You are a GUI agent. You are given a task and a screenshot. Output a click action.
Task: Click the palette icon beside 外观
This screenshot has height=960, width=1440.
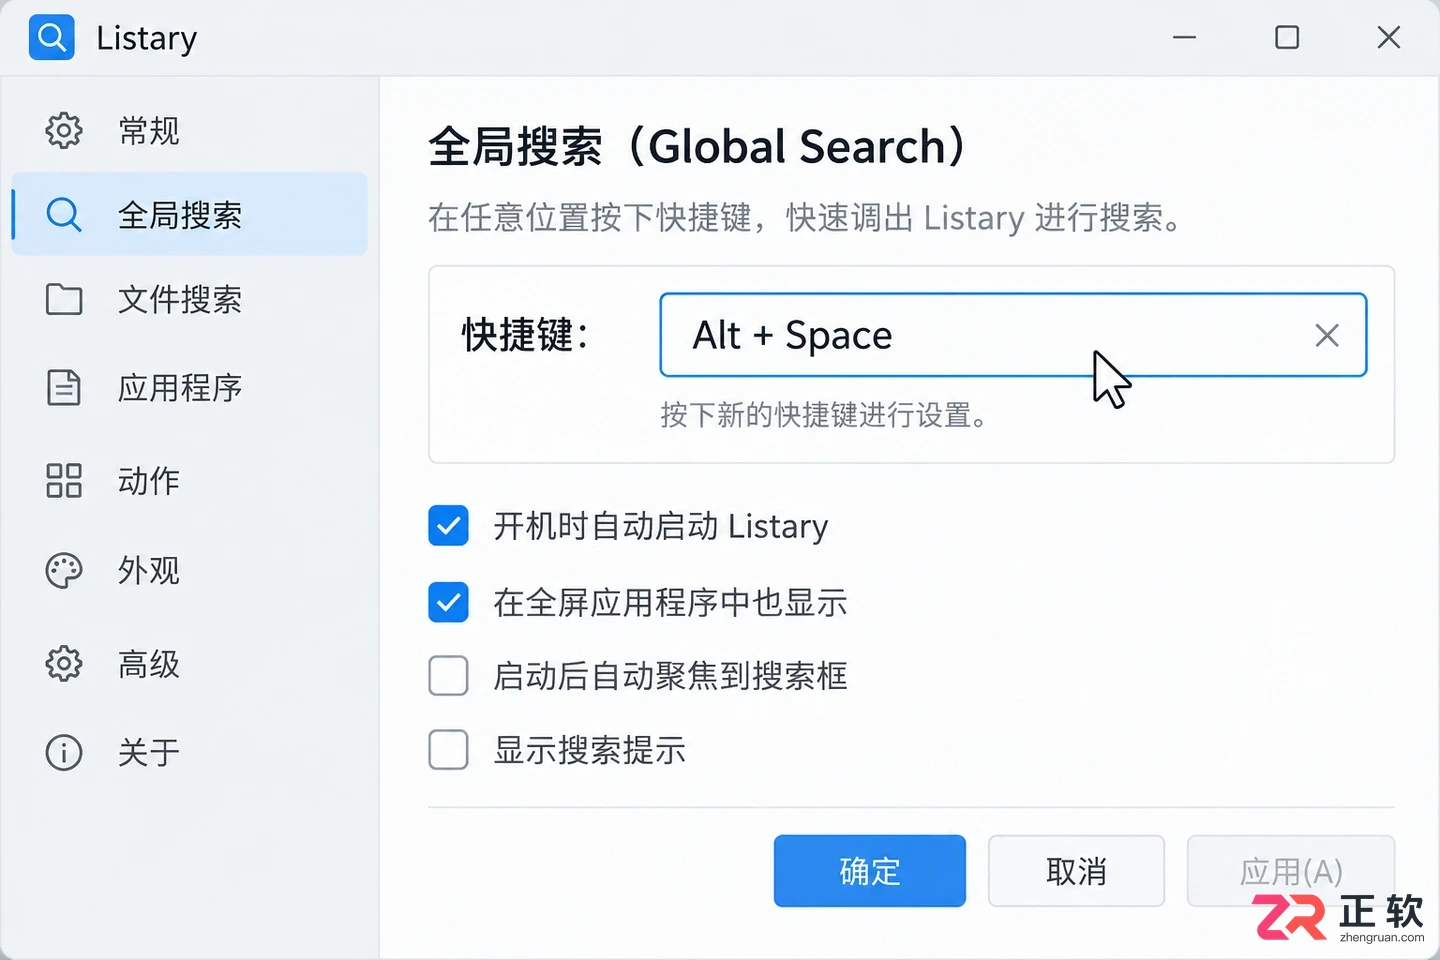click(x=64, y=570)
